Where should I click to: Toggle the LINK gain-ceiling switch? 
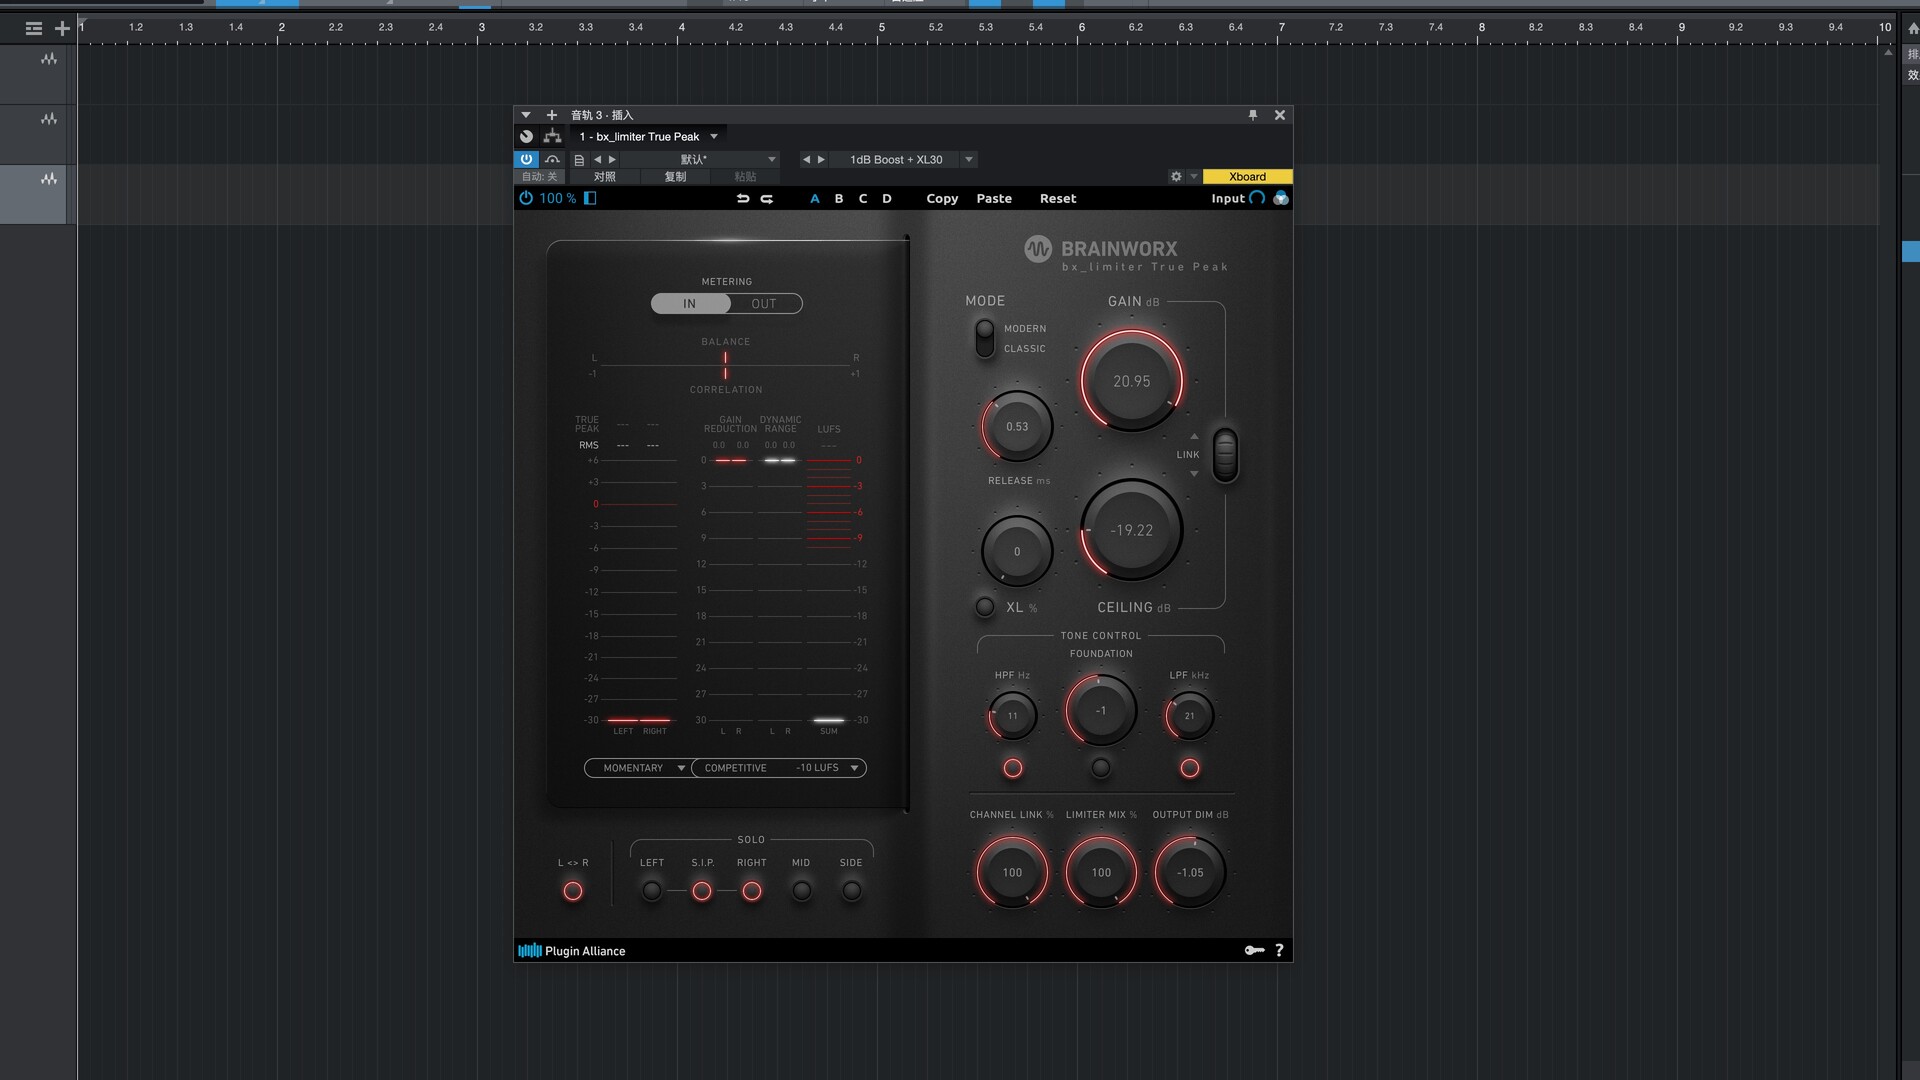click(x=1225, y=455)
